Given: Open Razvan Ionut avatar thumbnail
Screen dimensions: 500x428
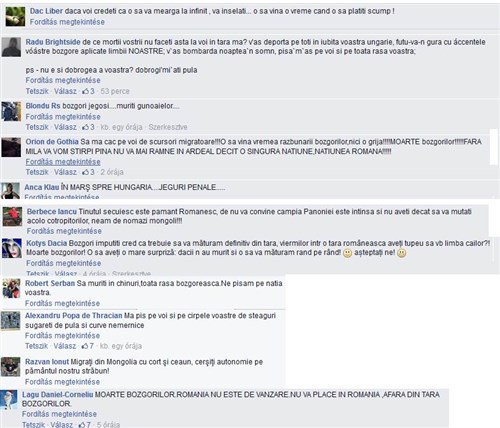Looking at the screenshot, I should pos(11,367).
